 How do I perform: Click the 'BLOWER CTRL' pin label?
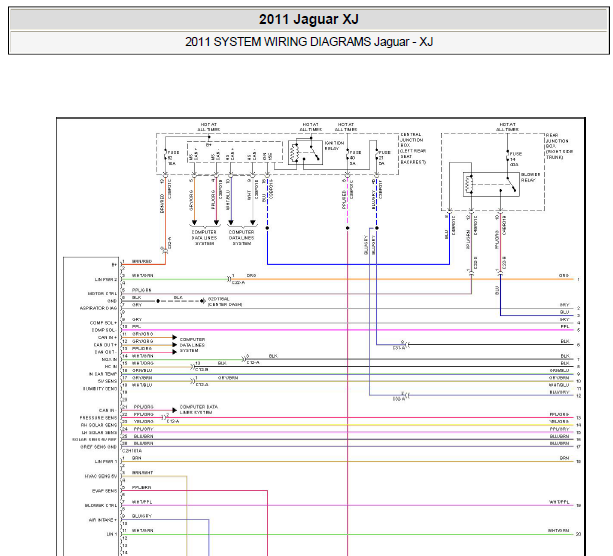pos(101,506)
